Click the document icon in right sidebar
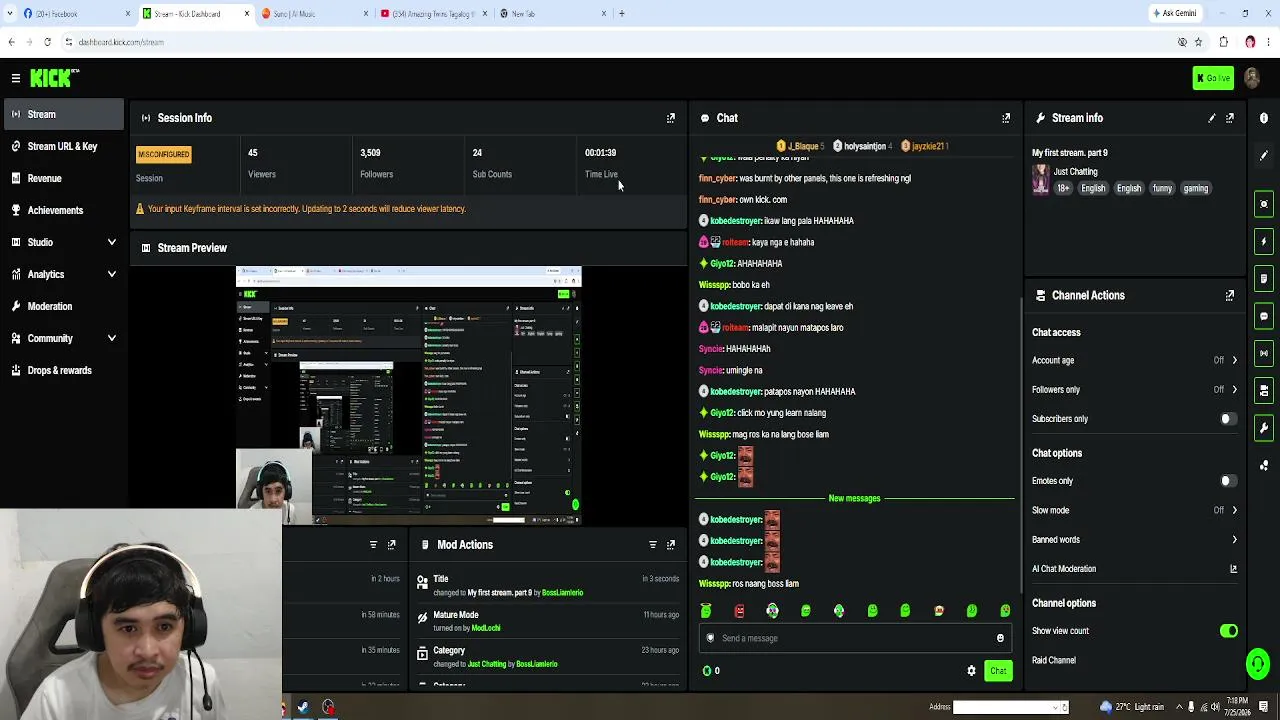 point(1264,279)
